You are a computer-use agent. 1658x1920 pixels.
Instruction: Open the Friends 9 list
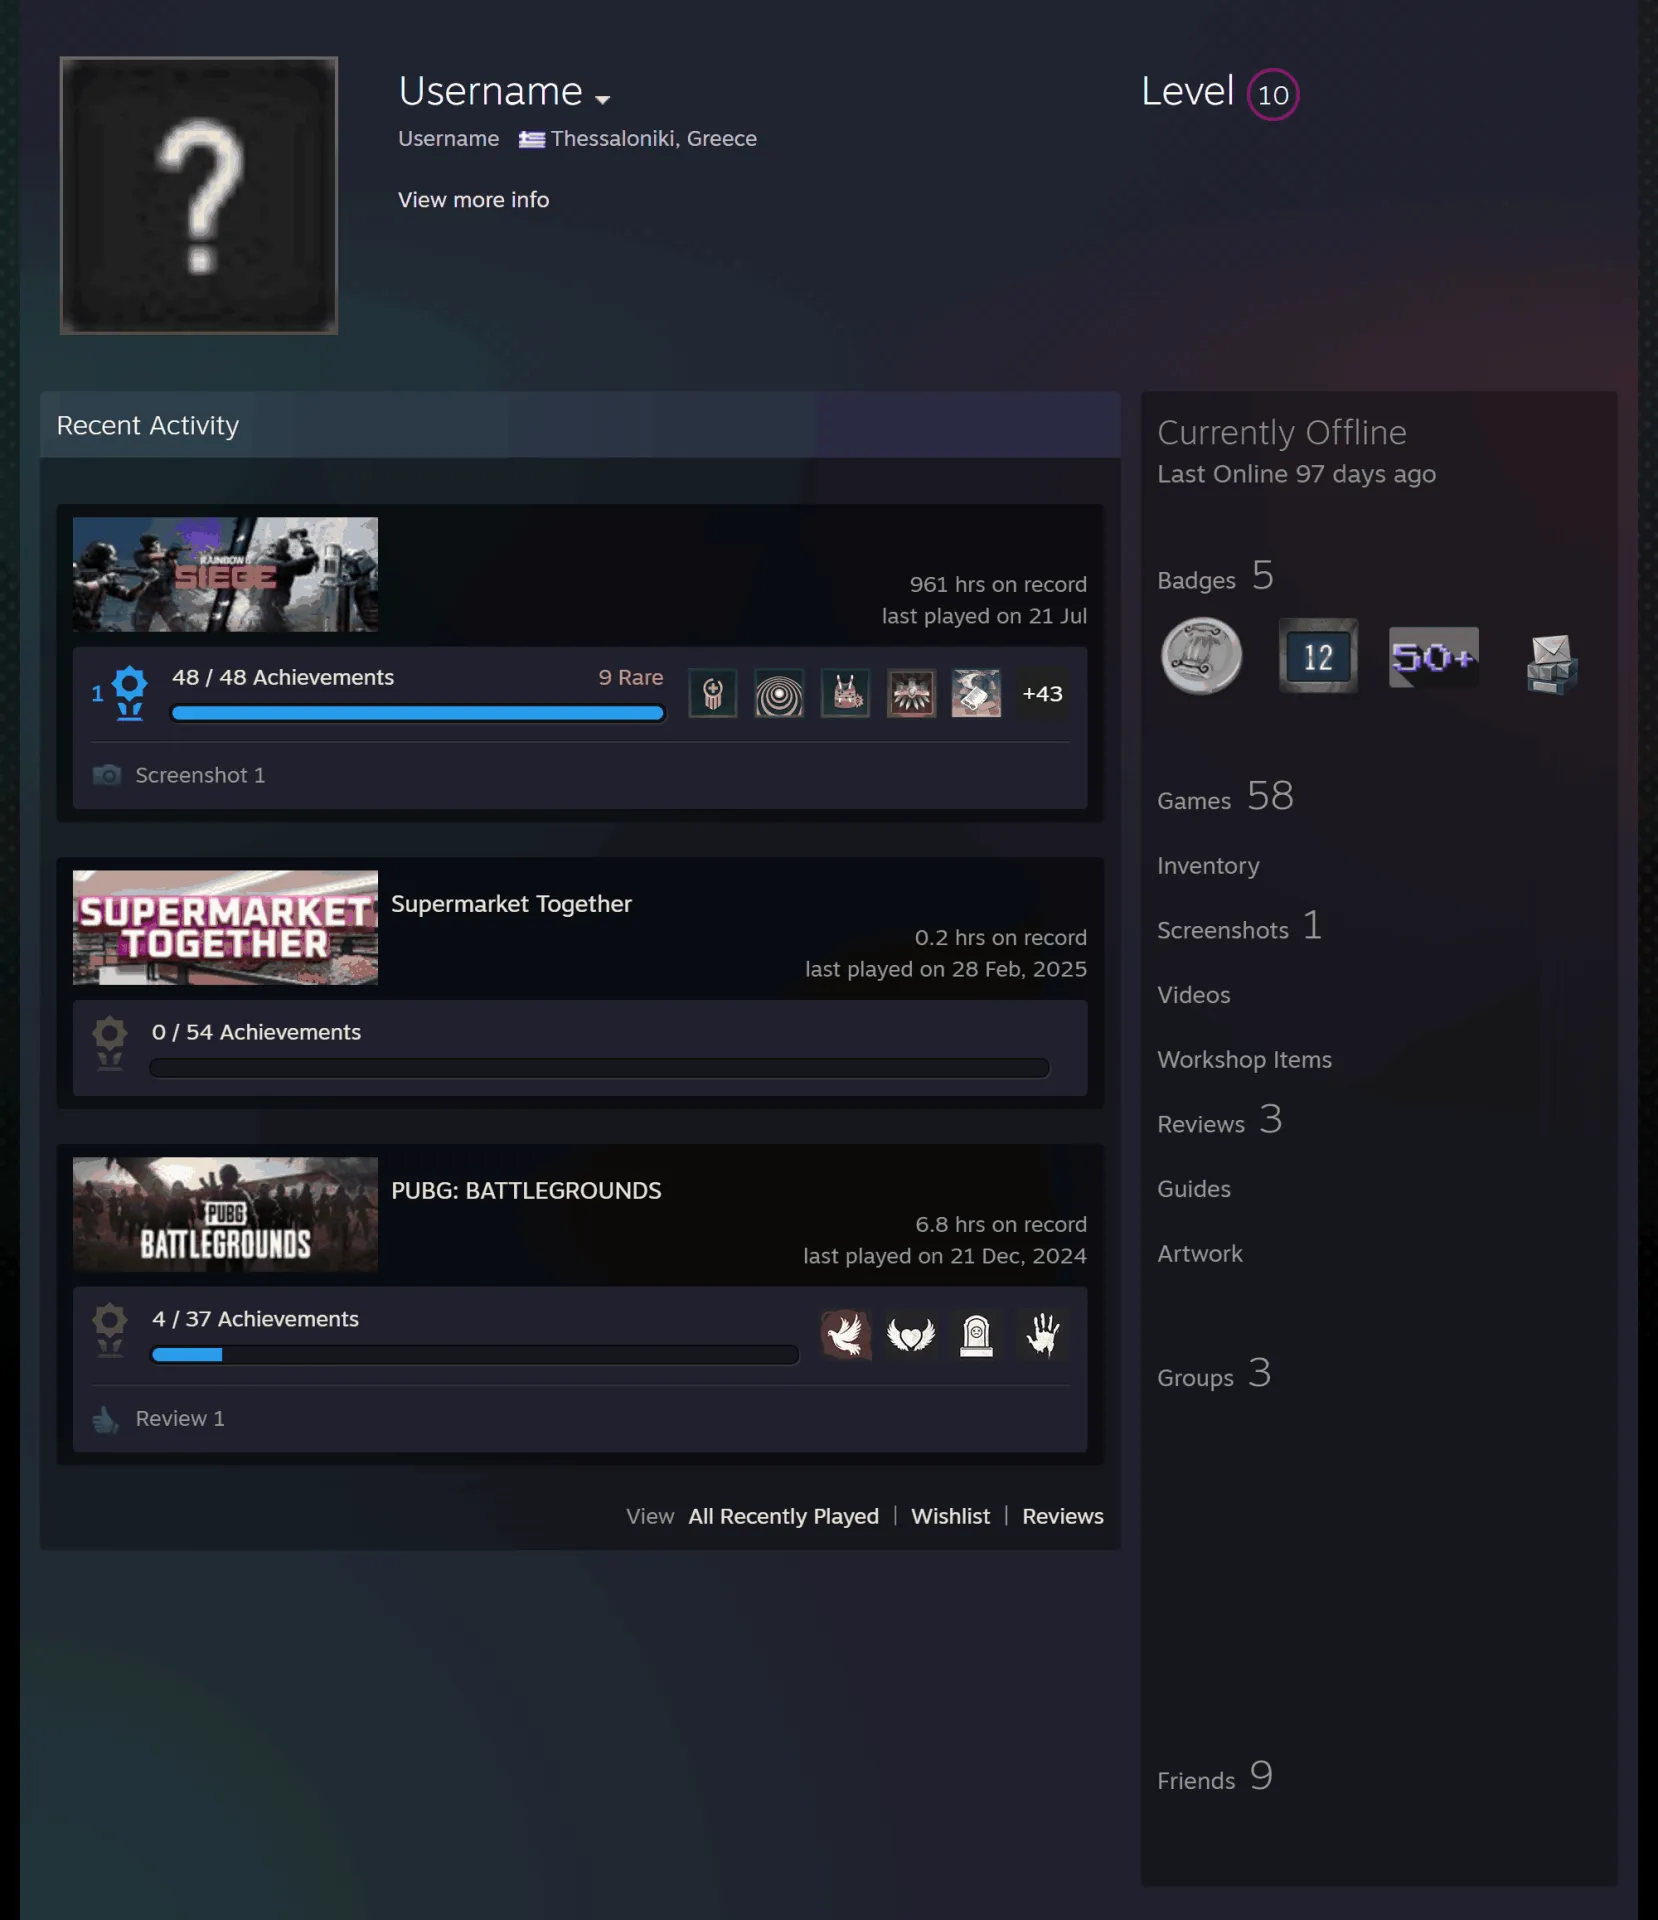(x=1215, y=1777)
